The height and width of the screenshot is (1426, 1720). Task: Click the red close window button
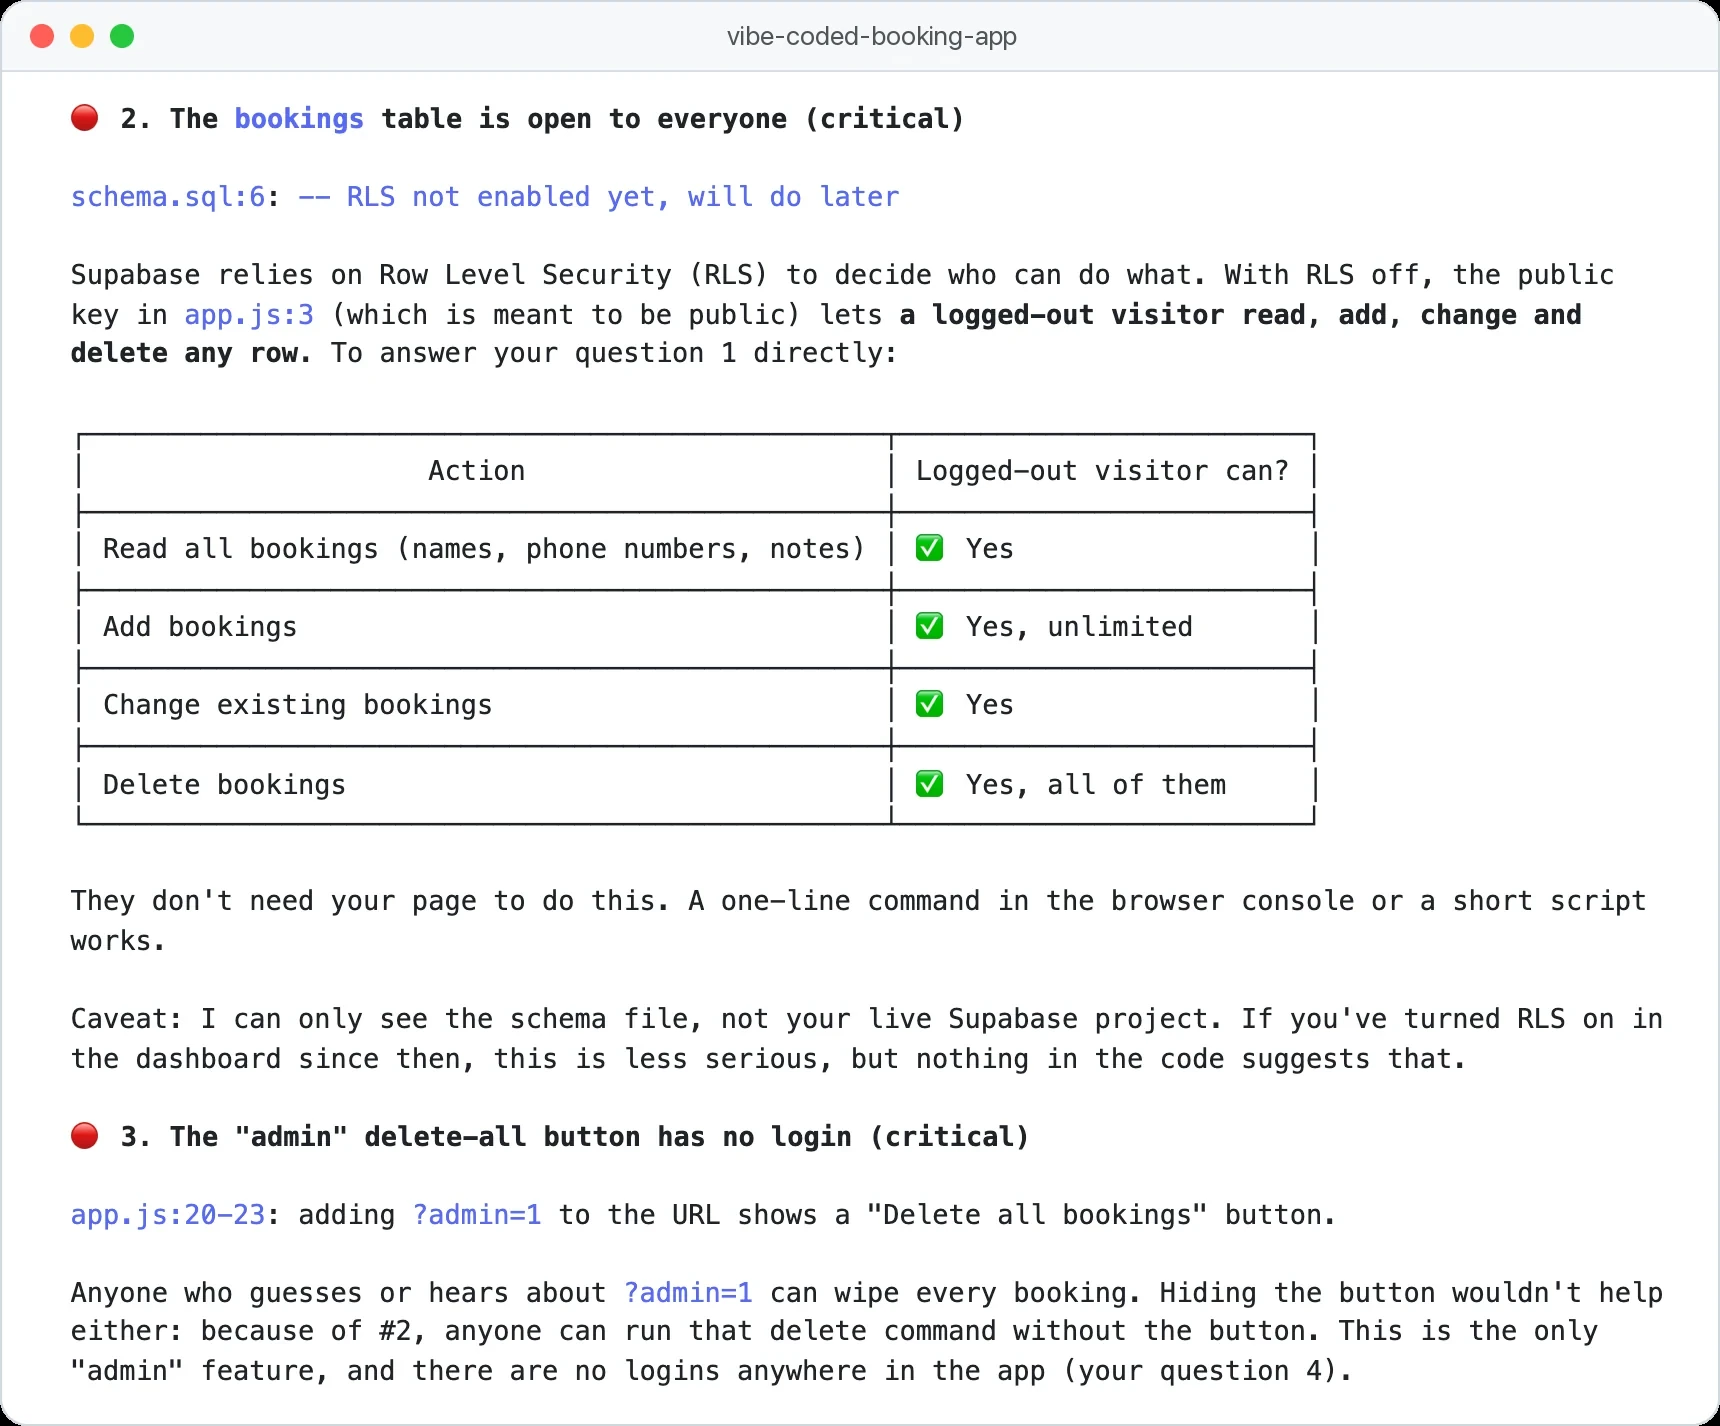coord(42,36)
